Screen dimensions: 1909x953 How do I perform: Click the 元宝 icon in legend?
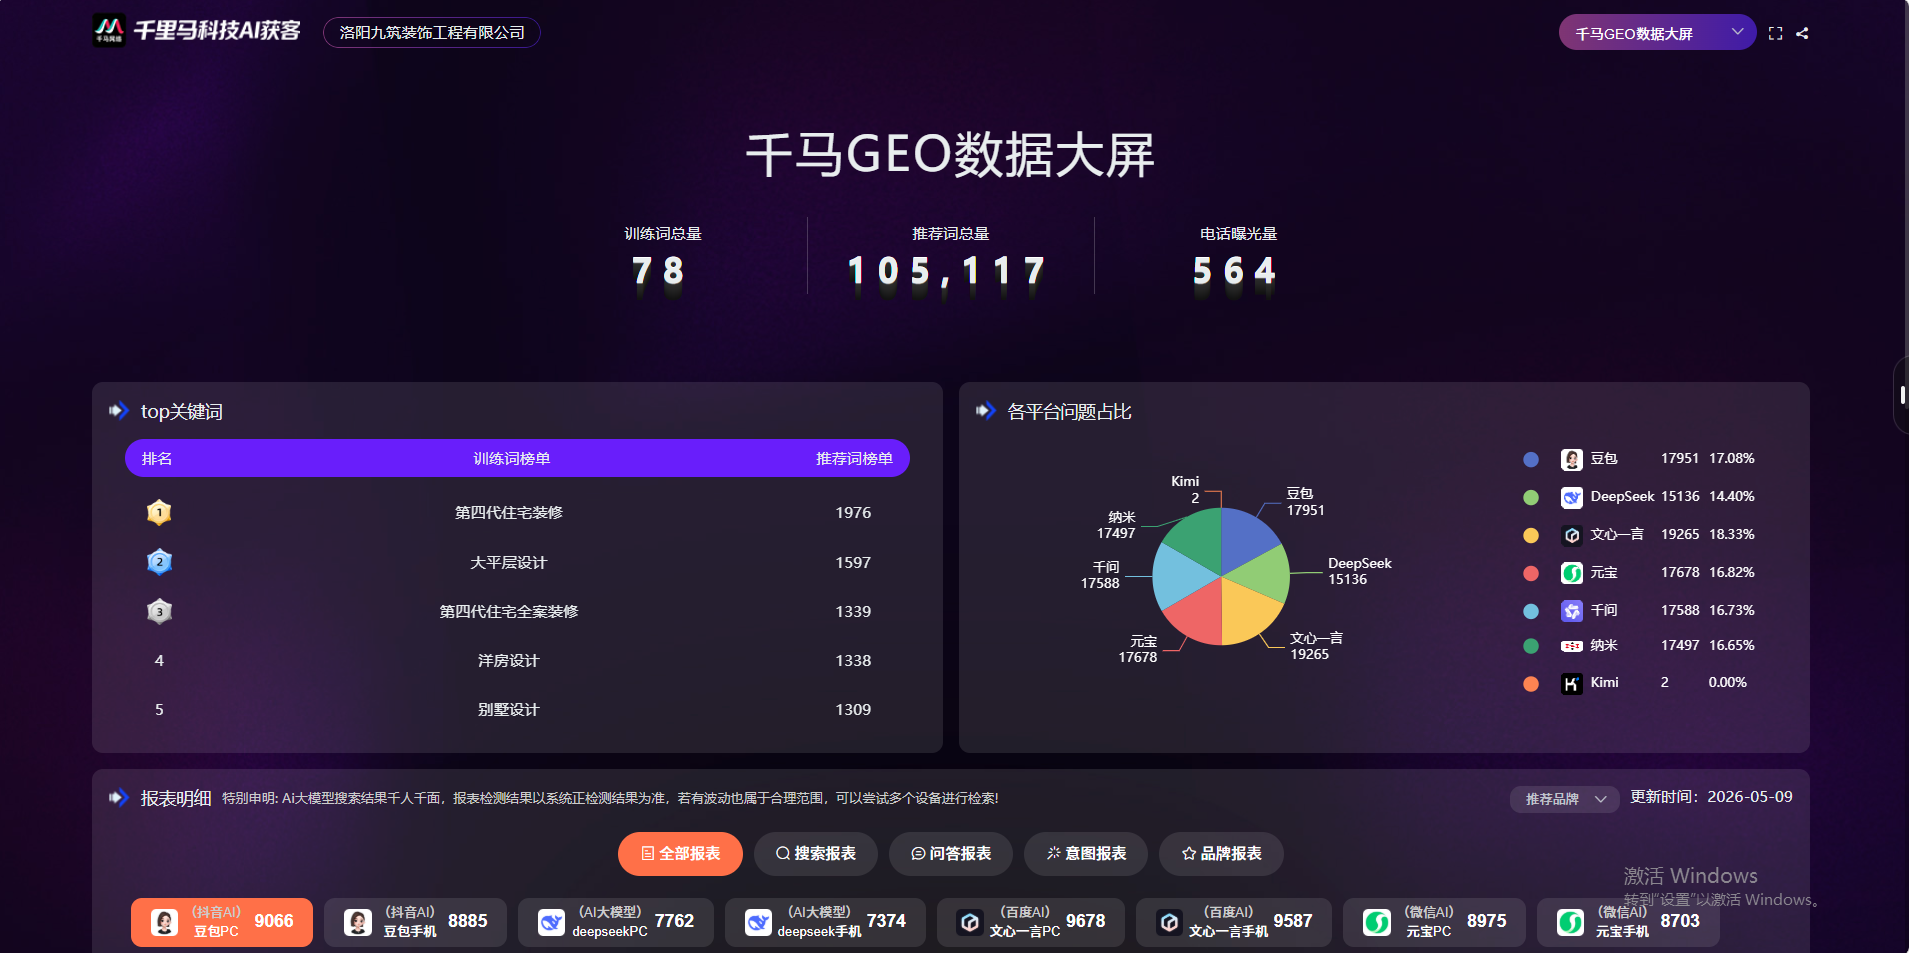pos(1572,573)
